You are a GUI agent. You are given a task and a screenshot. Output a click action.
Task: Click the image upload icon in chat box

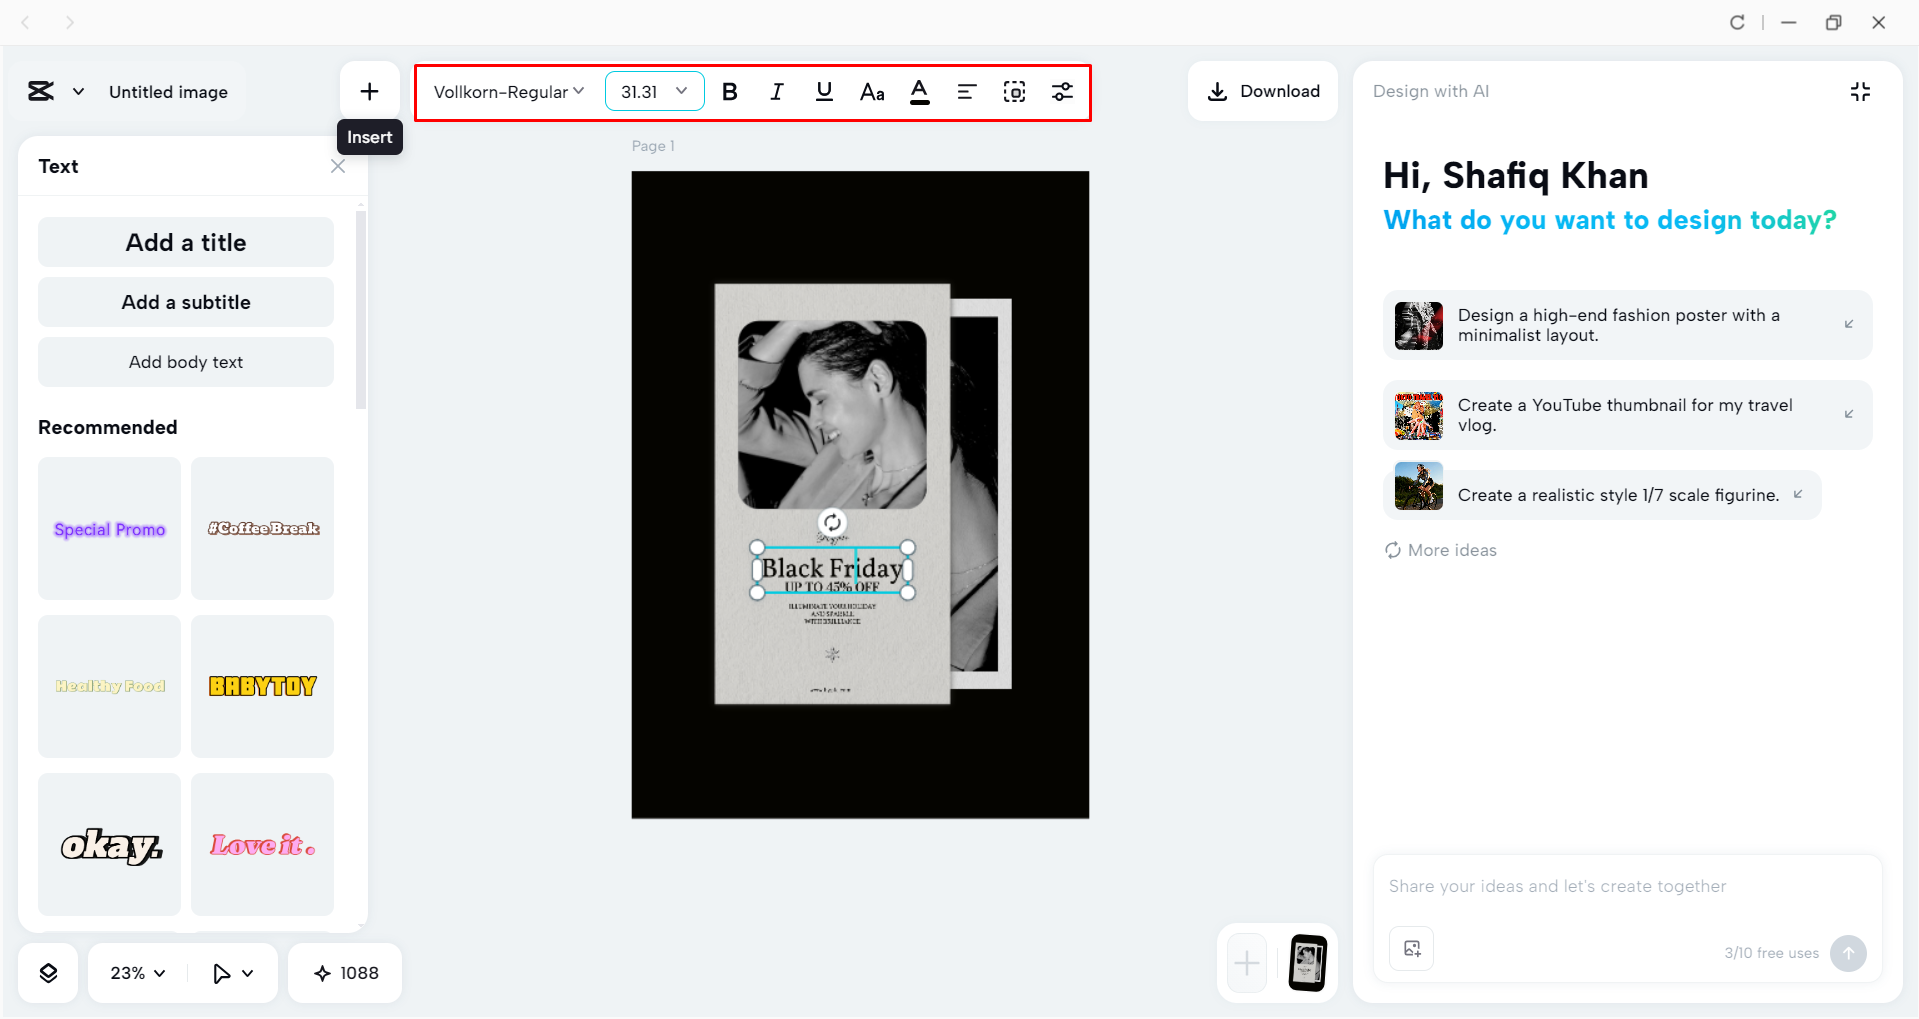point(1410,949)
